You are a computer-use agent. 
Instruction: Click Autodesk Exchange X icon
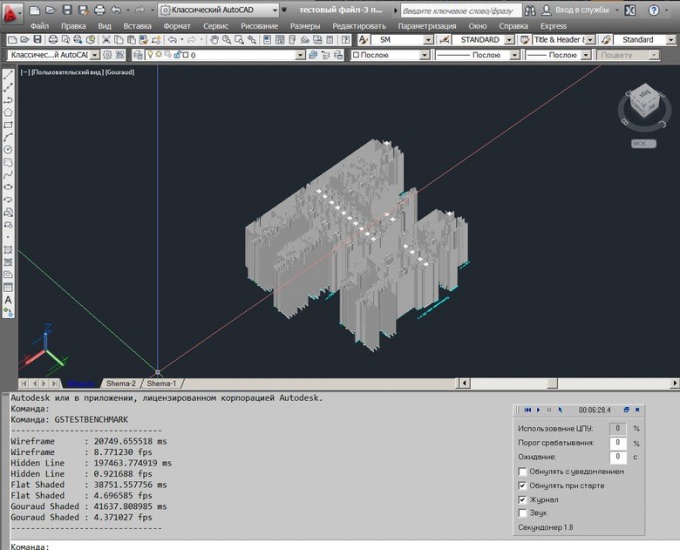(x=630, y=10)
